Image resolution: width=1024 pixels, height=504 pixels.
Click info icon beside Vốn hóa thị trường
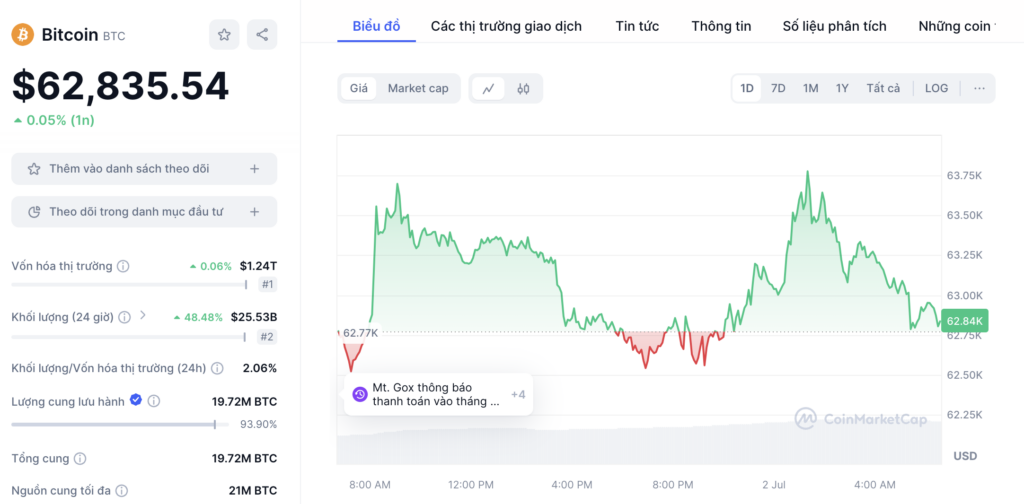tap(123, 266)
